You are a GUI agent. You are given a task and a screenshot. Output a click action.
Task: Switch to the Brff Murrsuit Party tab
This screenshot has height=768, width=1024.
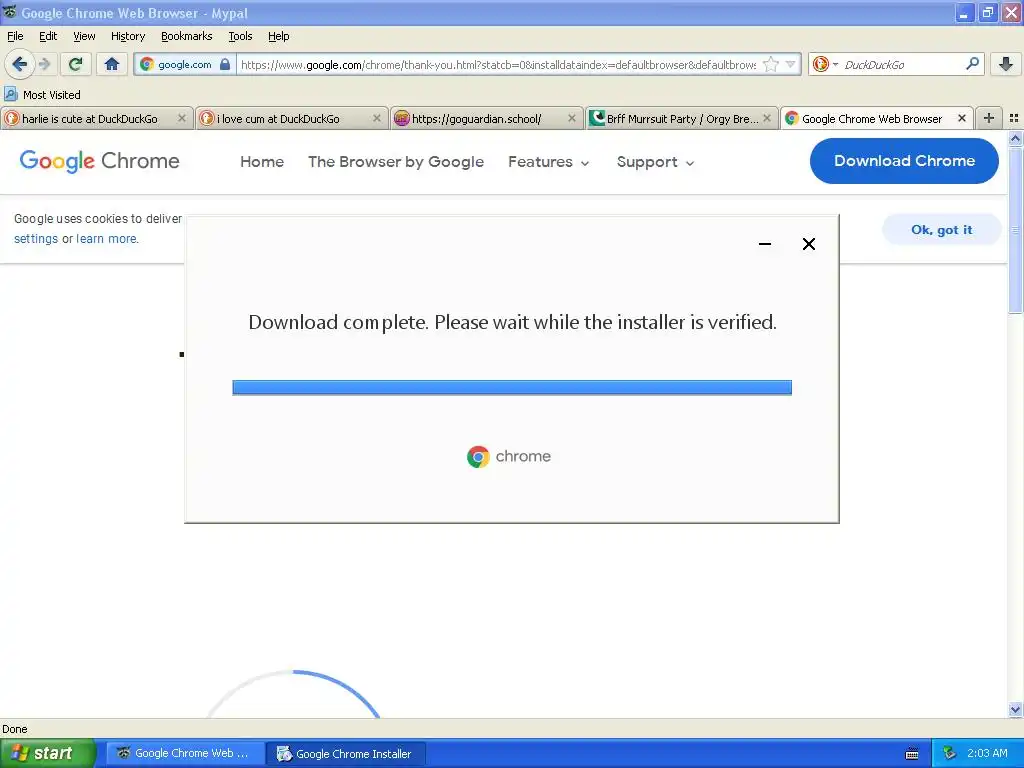[x=681, y=119]
